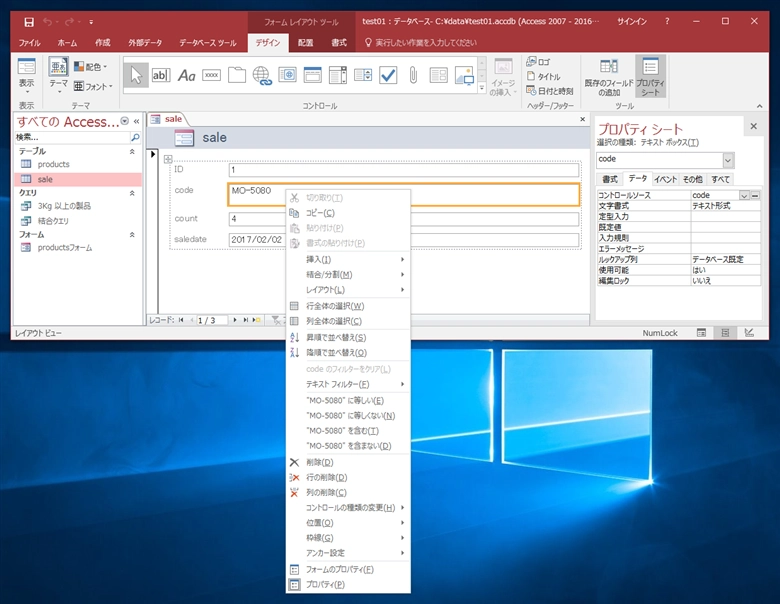Choose the Web Browser control tool
This screenshot has width=780, height=604.
click(288, 76)
